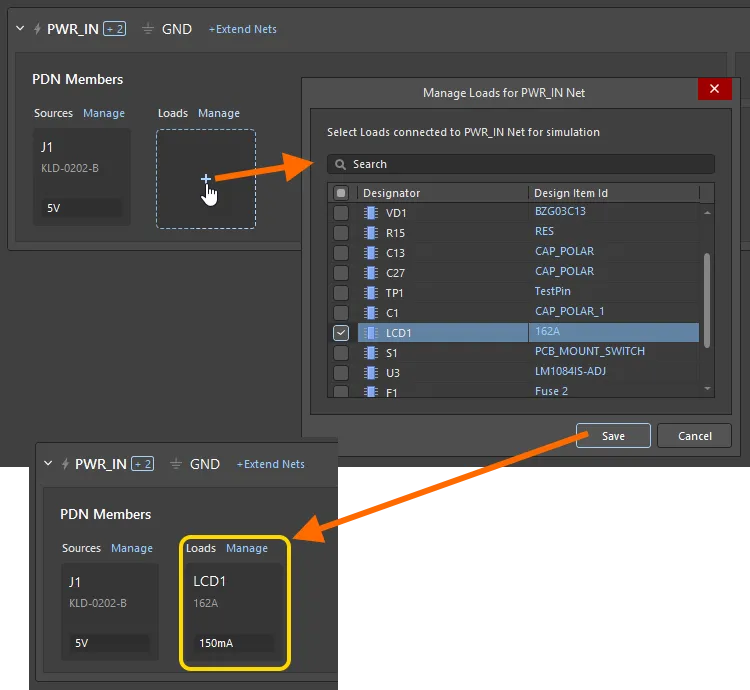
Task: Click the vertical scrollbar in loads list
Action: click(x=708, y=300)
